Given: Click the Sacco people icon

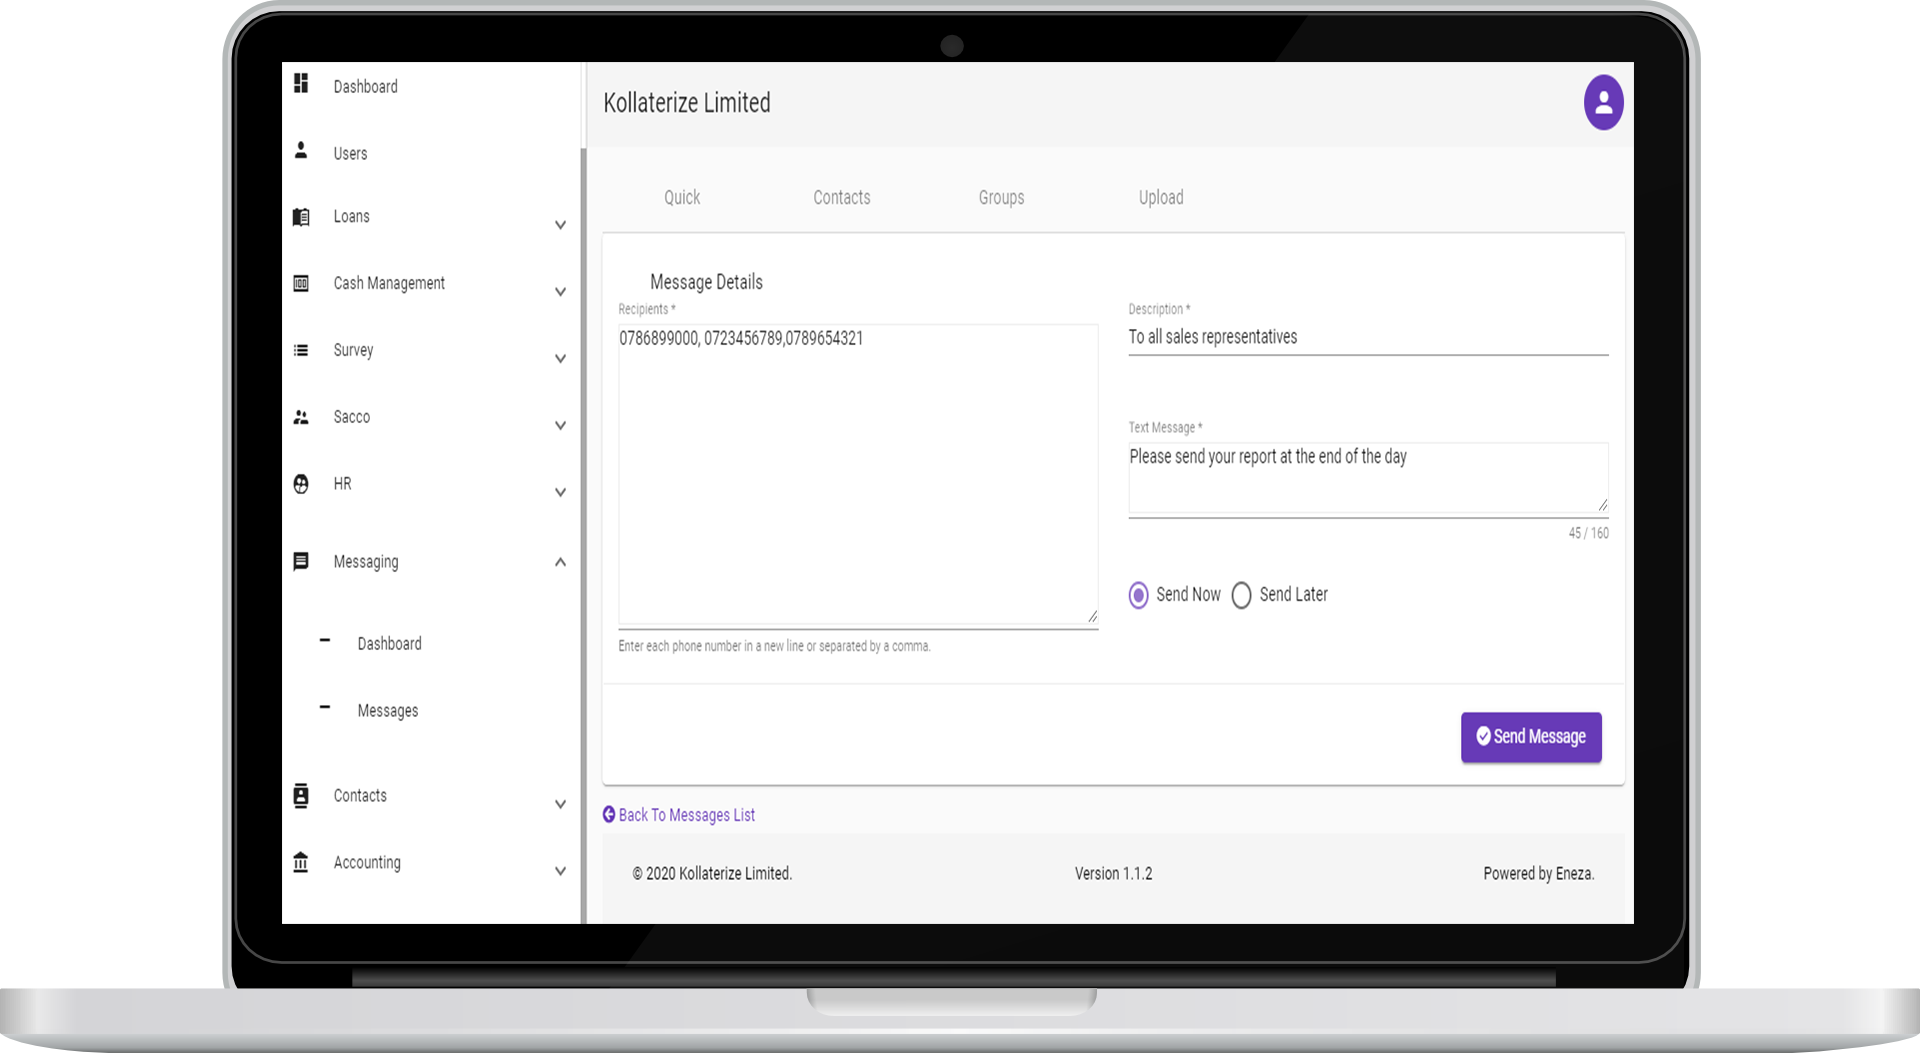Looking at the screenshot, I should point(301,417).
